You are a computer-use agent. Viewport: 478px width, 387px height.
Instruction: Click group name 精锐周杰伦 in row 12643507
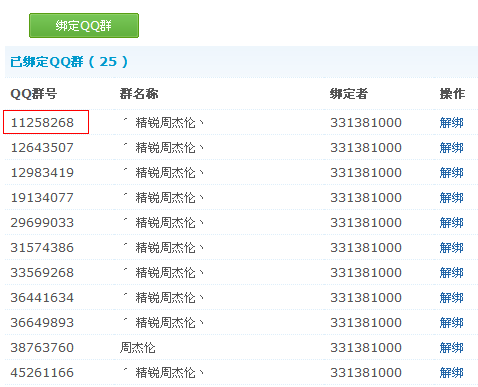click(x=165, y=148)
